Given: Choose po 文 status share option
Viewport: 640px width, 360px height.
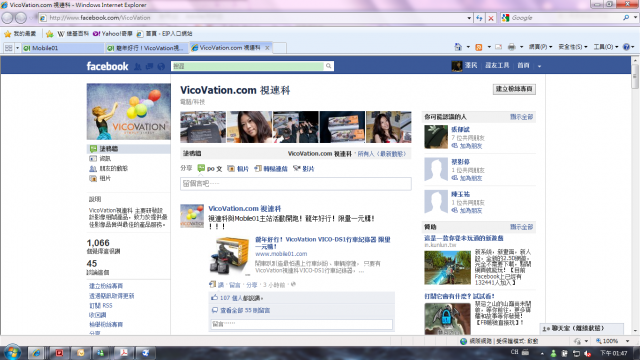Looking at the screenshot, I should [x=210, y=169].
